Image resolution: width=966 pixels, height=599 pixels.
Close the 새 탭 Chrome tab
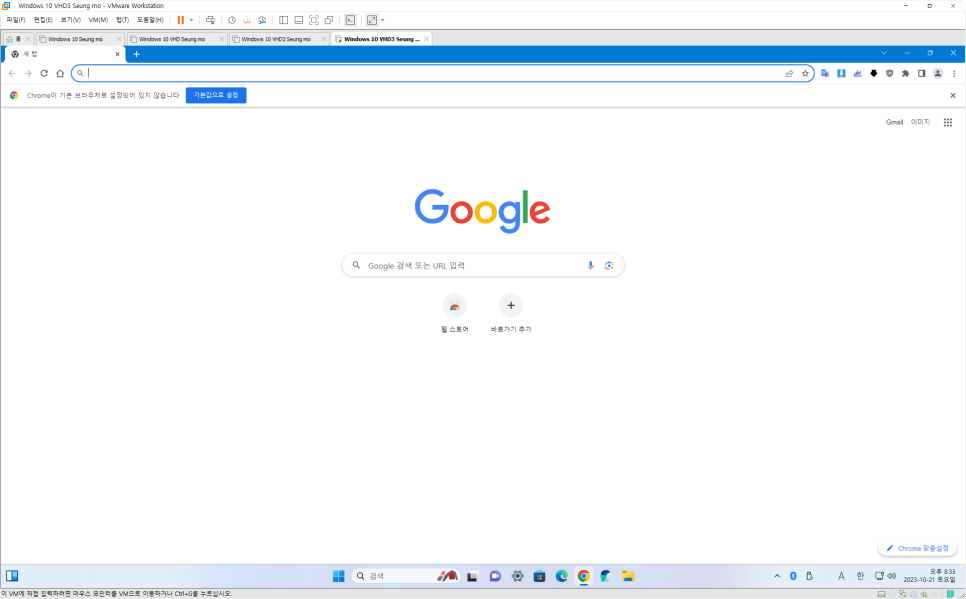point(117,54)
